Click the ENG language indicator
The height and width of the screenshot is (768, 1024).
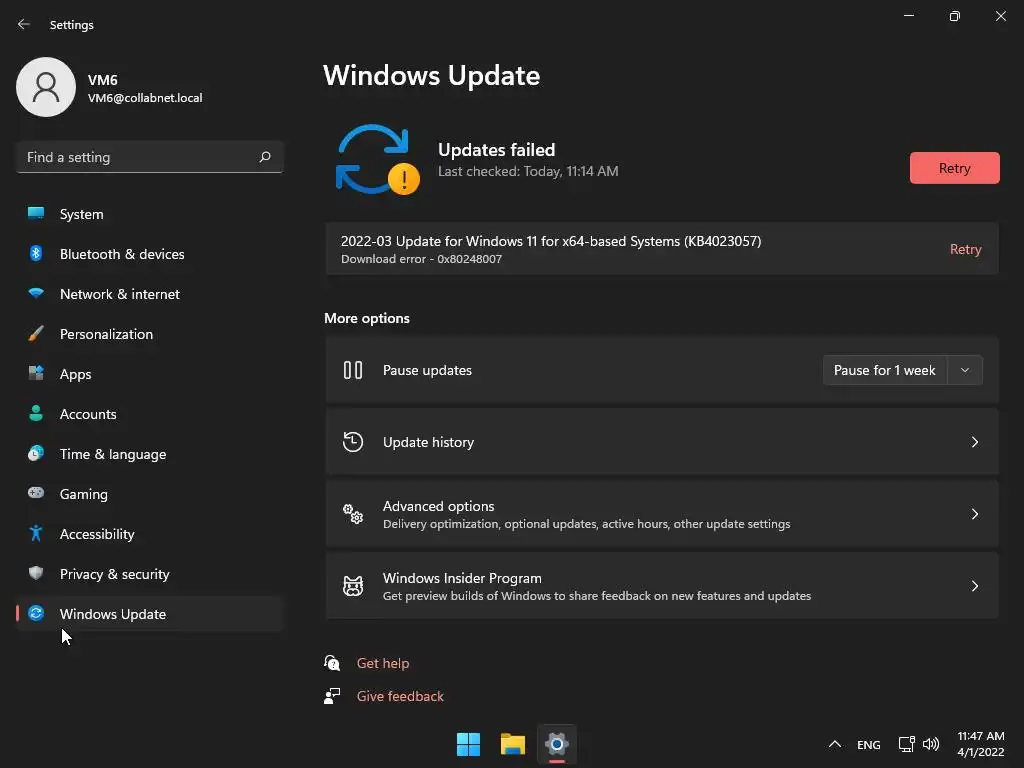868,744
